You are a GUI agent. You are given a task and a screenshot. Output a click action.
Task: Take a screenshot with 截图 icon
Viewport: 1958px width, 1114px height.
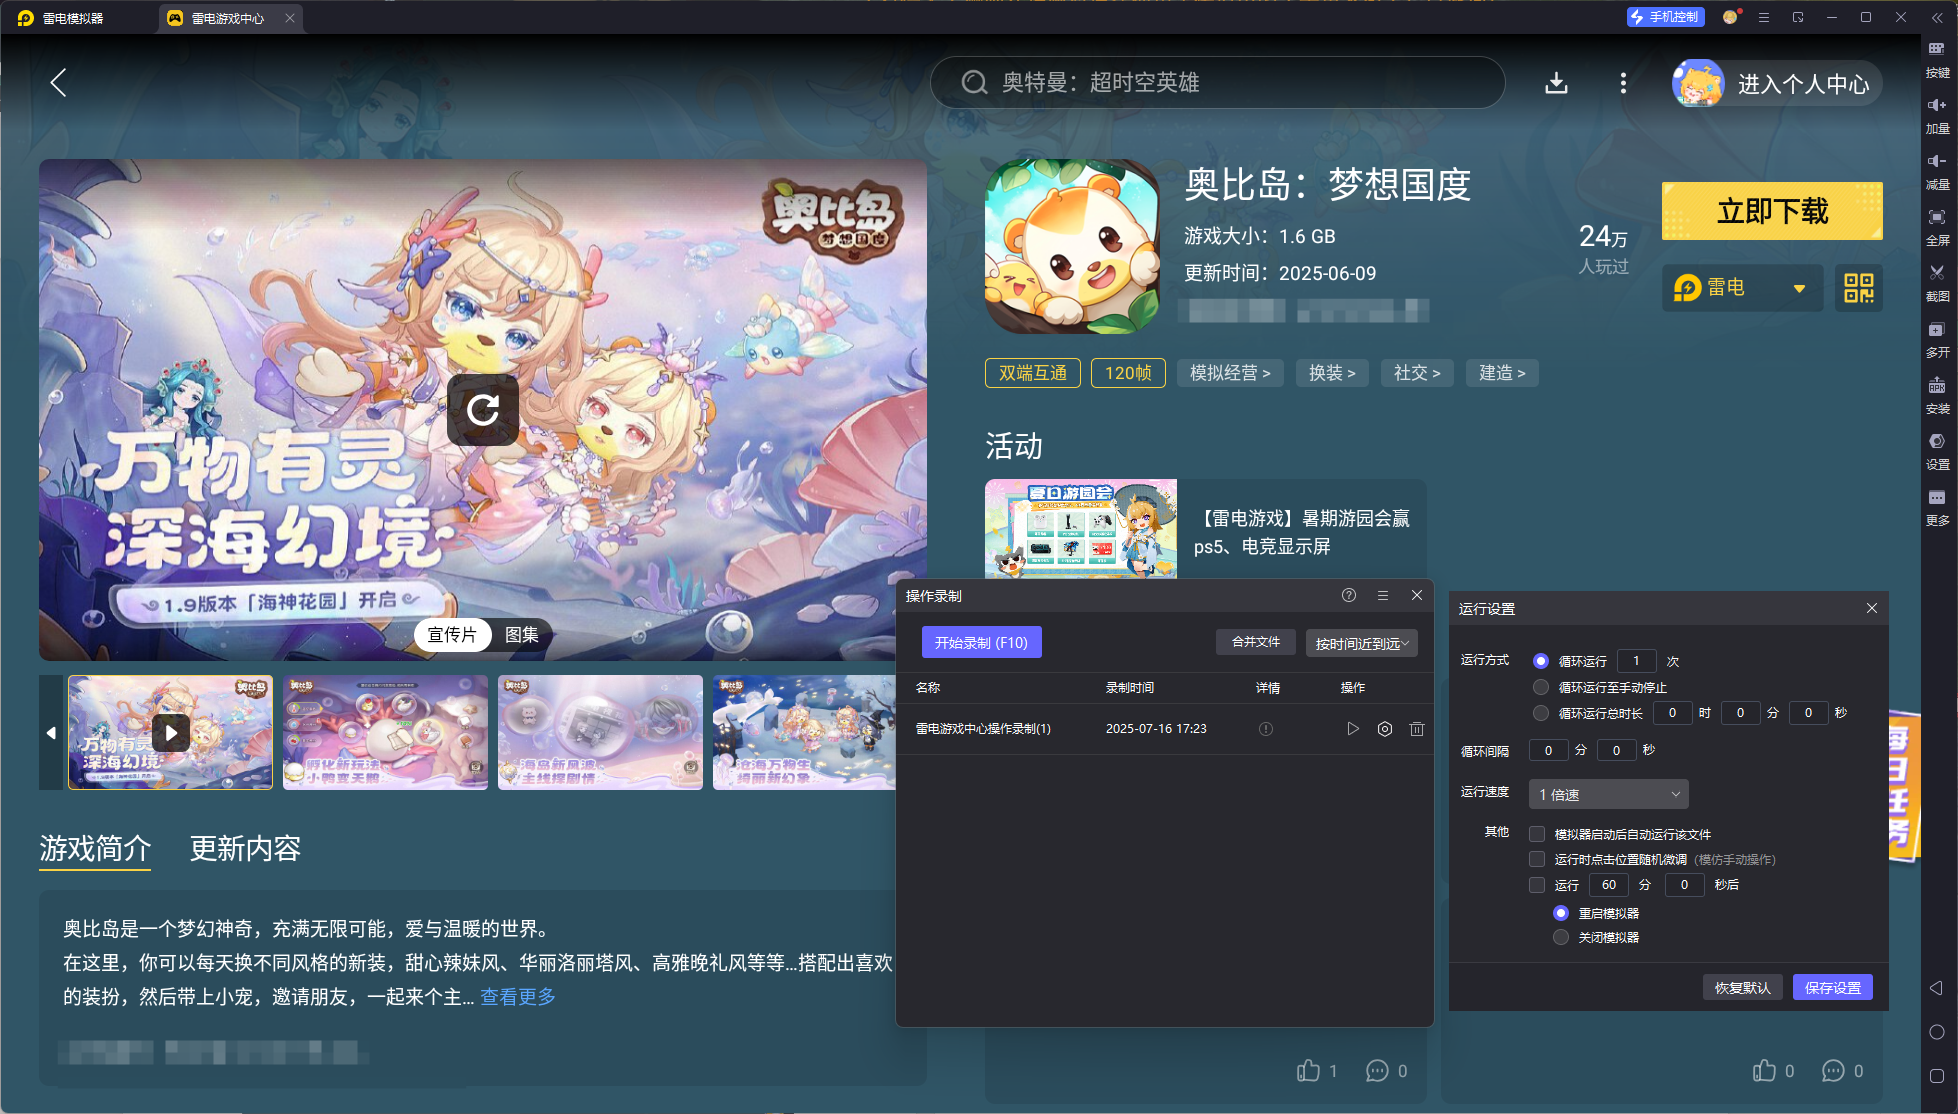click(1937, 283)
